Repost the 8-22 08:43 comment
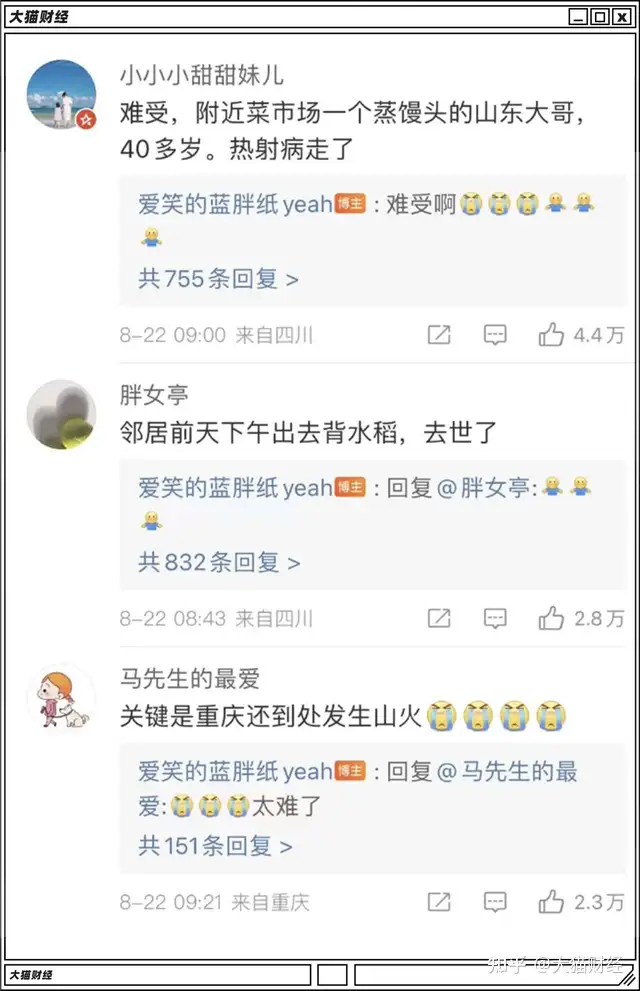 click(439, 618)
